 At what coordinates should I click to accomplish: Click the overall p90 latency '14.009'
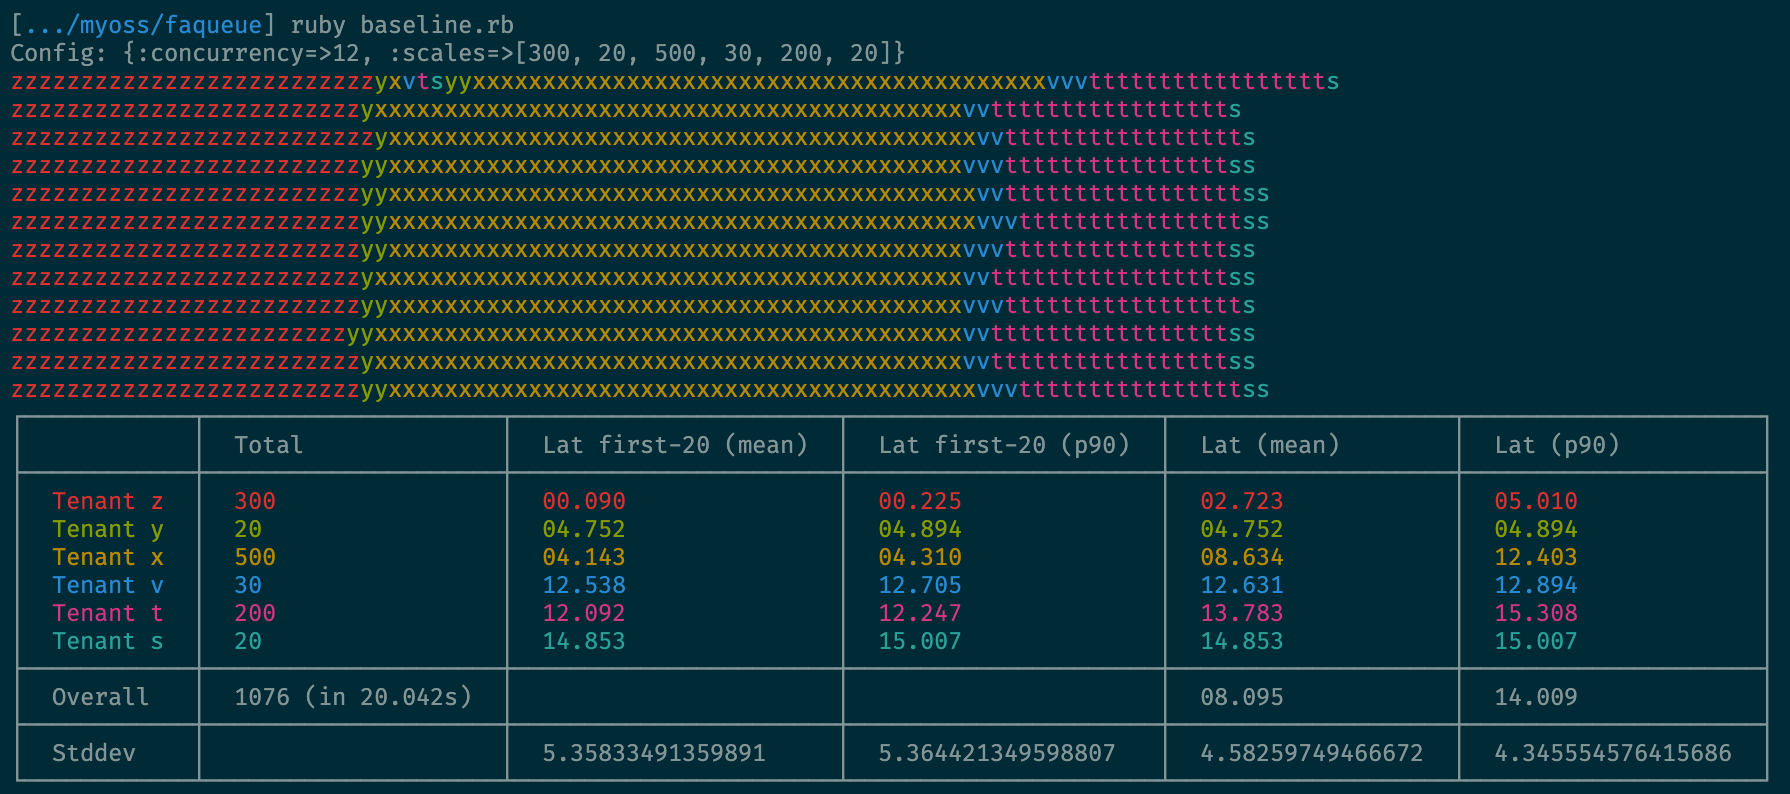(1536, 697)
